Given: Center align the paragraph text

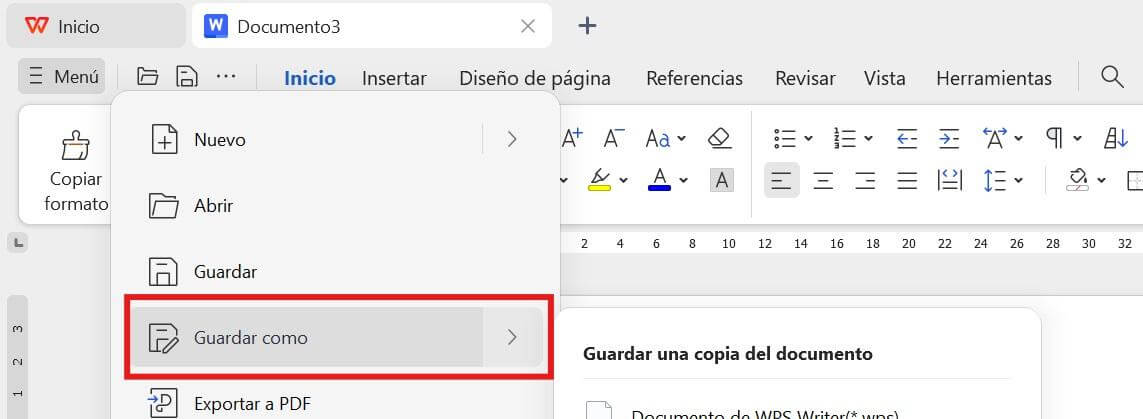Looking at the screenshot, I should pos(824,181).
